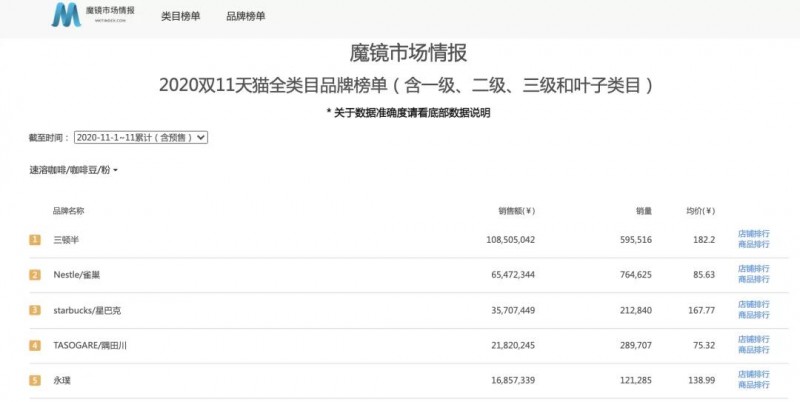Screen dimensions: 800x402
Task: Open 店铺排行 link for 永璞
Action: point(754,374)
